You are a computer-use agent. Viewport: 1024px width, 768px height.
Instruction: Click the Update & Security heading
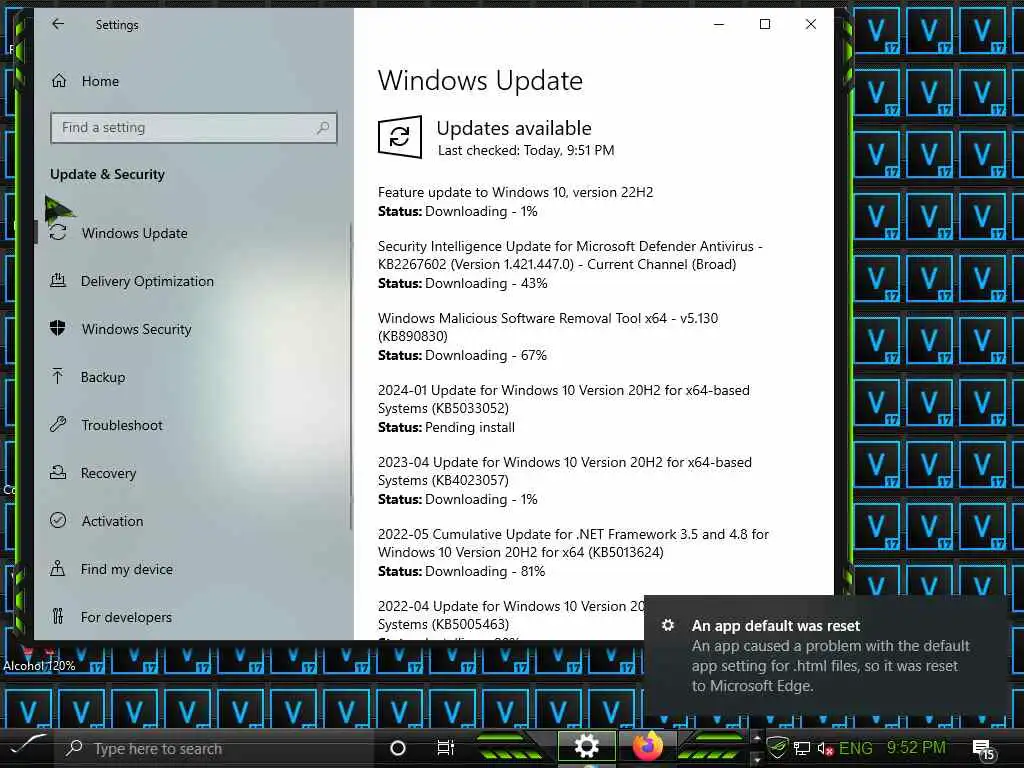107,174
